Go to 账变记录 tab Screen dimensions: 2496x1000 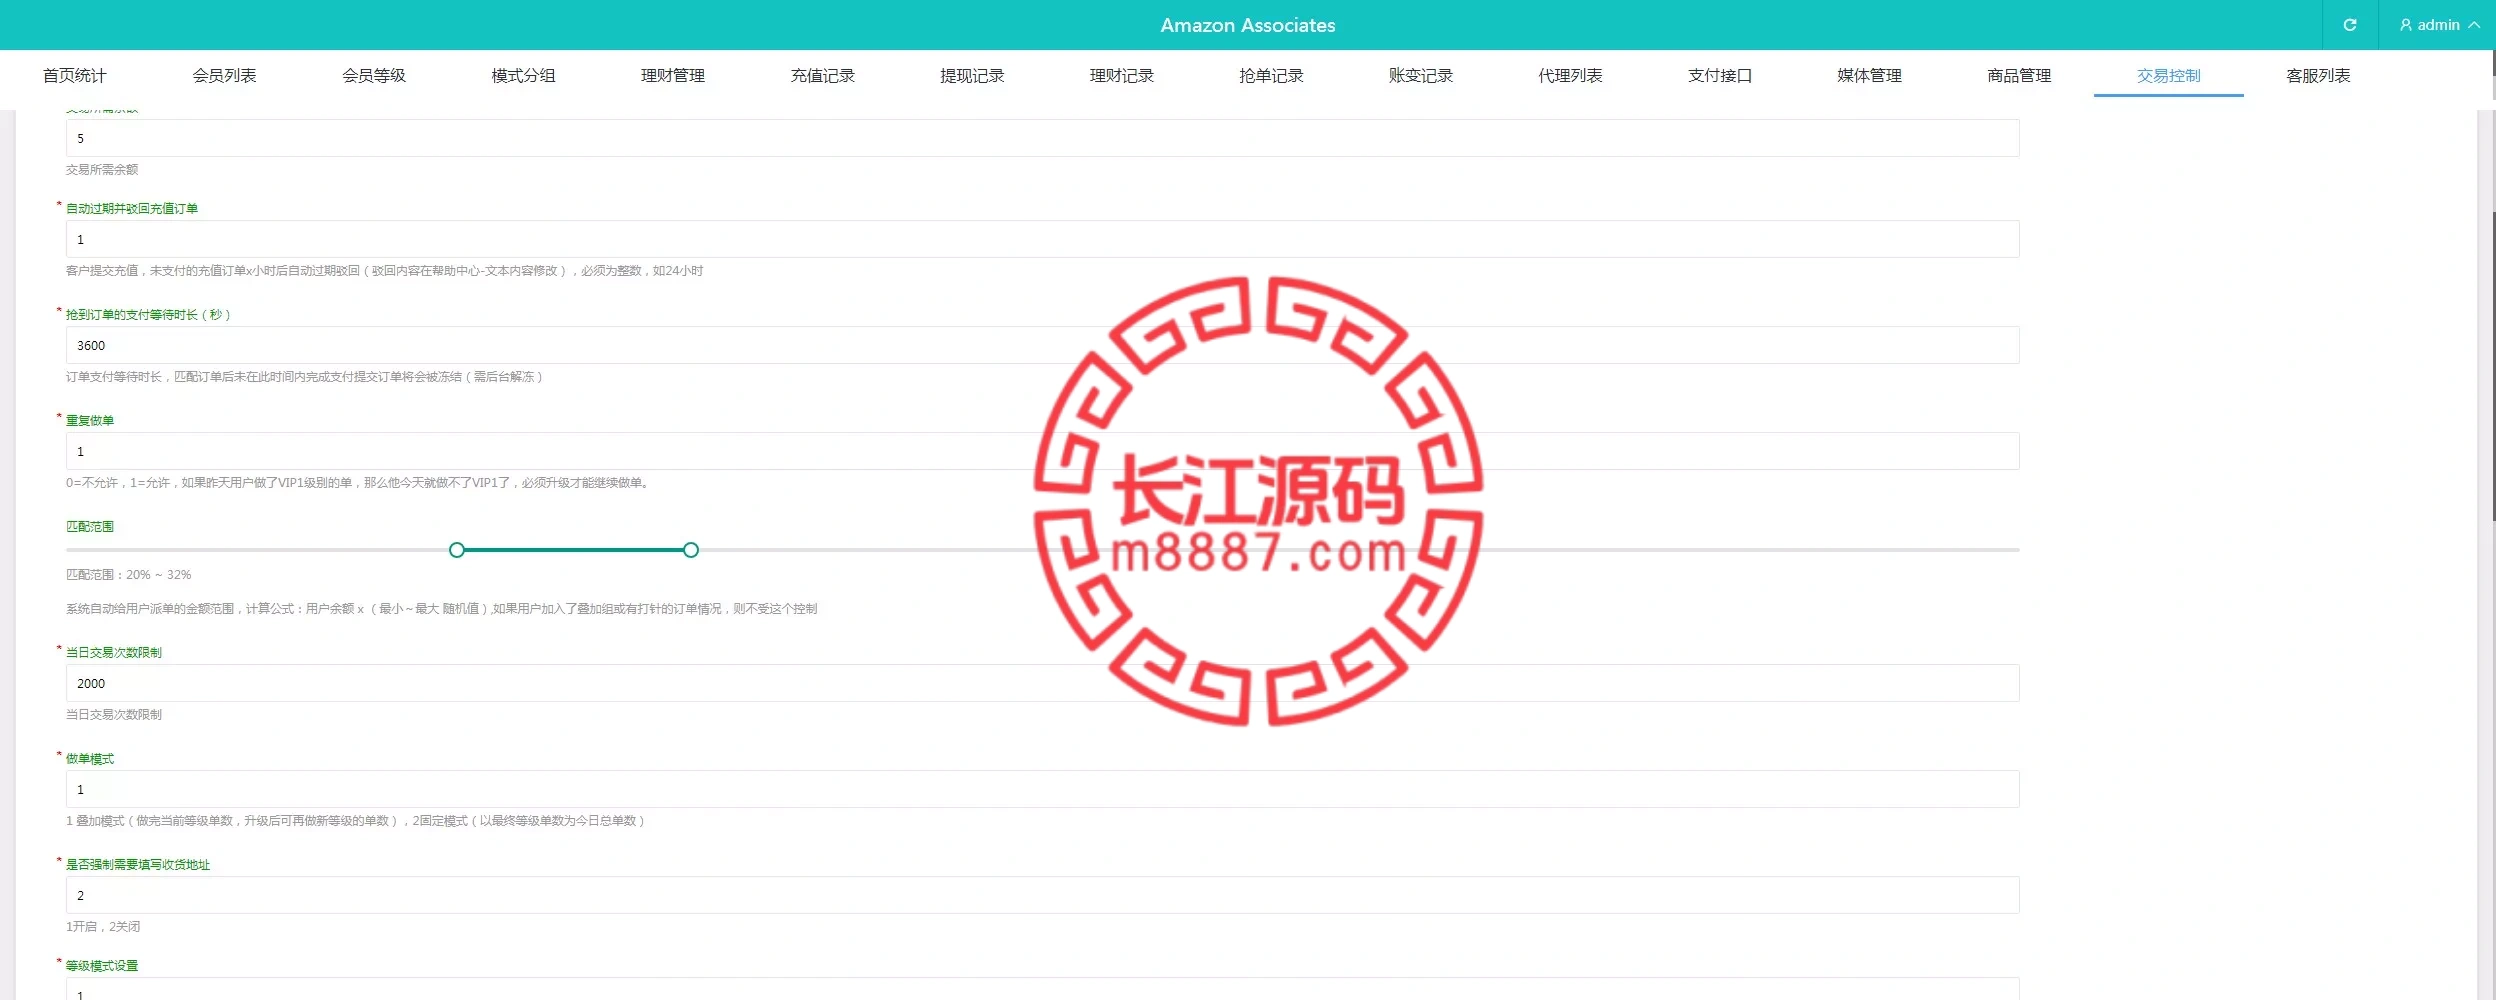[1421, 76]
